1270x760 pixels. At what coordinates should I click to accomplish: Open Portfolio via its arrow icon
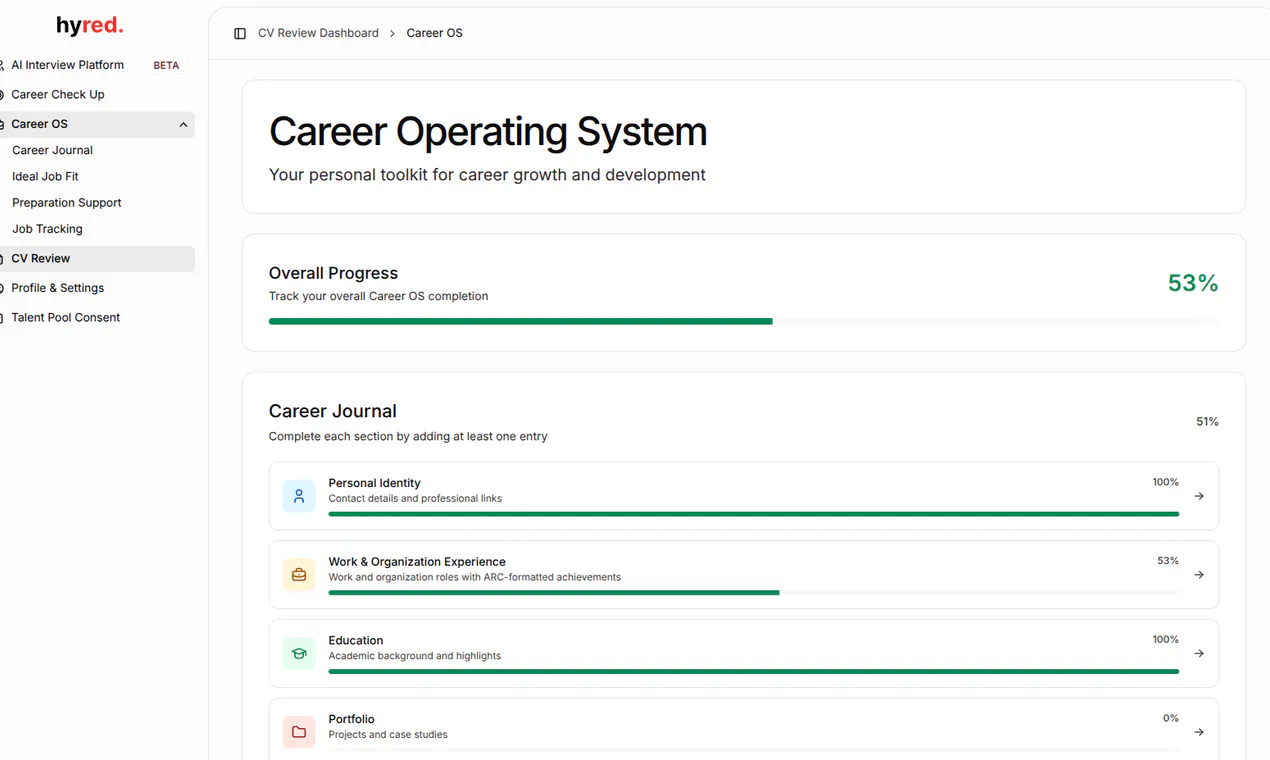pyautogui.click(x=1199, y=732)
